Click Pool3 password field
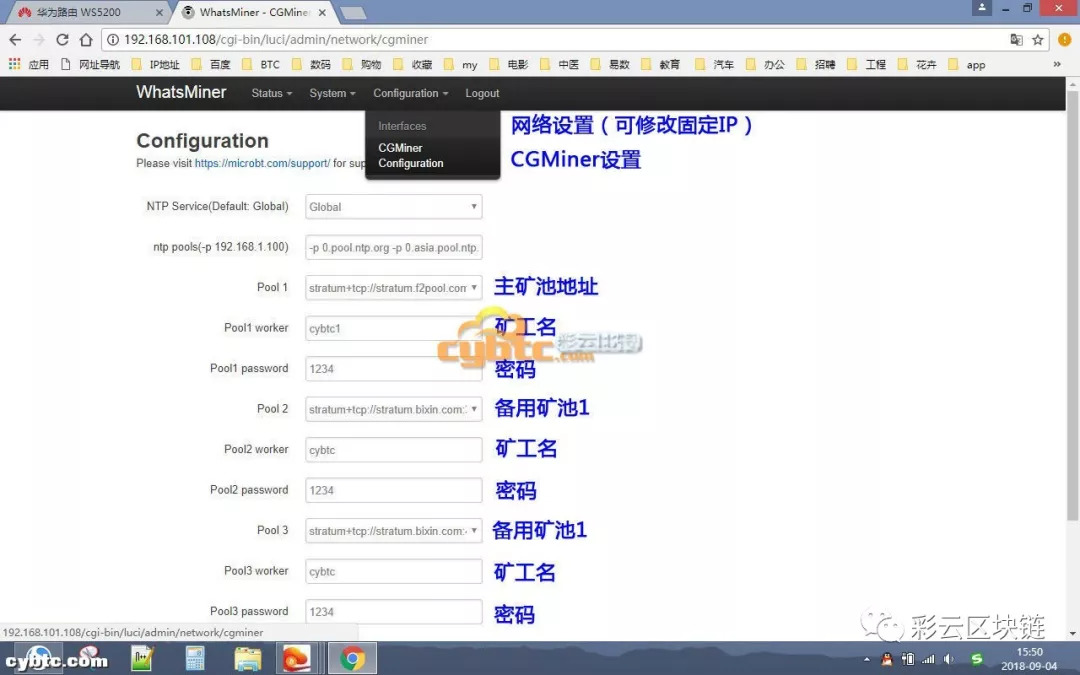The width and height of the screenshot is (1080, 675). point(393,612)
